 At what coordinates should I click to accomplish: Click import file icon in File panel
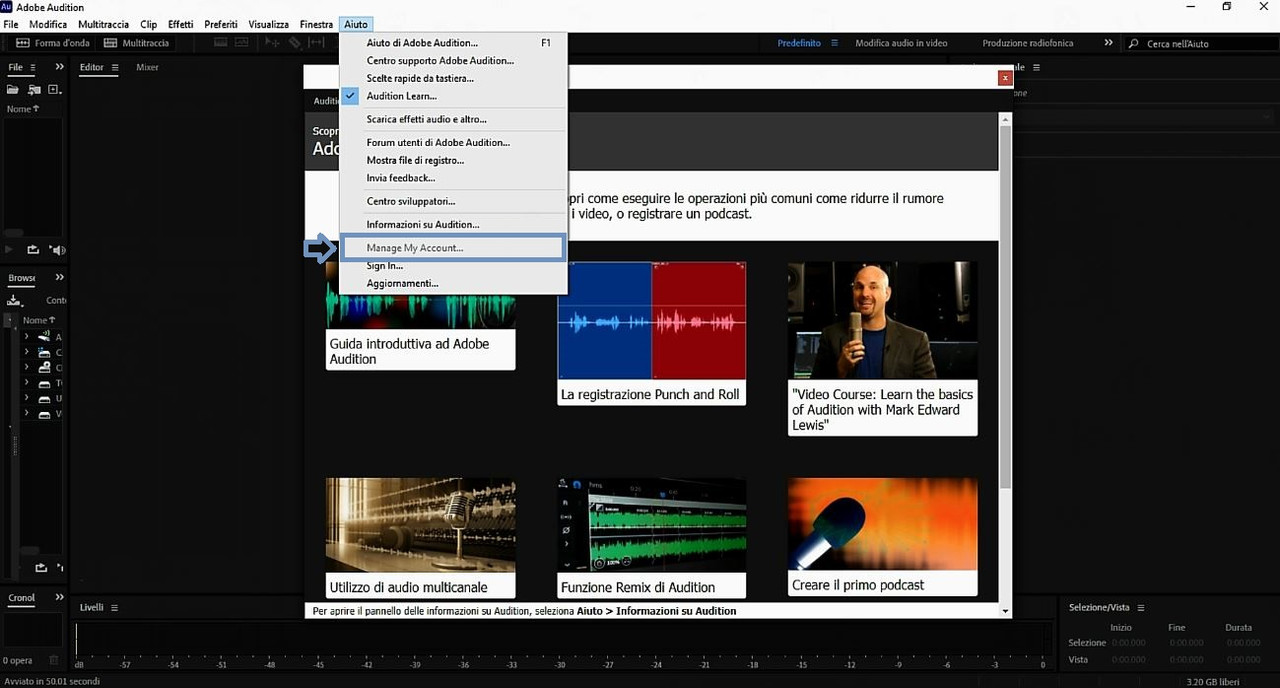(x=34, y=90)
